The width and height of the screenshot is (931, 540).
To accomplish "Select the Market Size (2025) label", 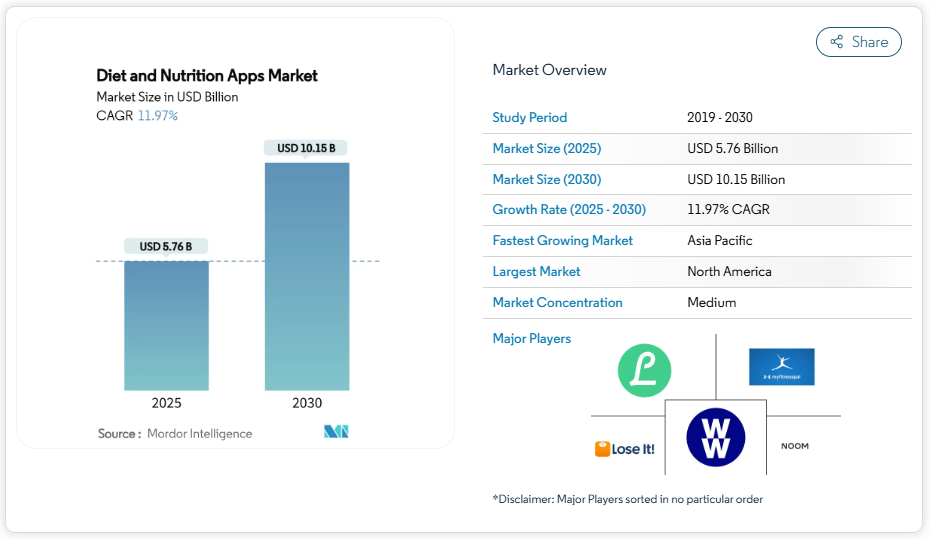I will 546,149.
